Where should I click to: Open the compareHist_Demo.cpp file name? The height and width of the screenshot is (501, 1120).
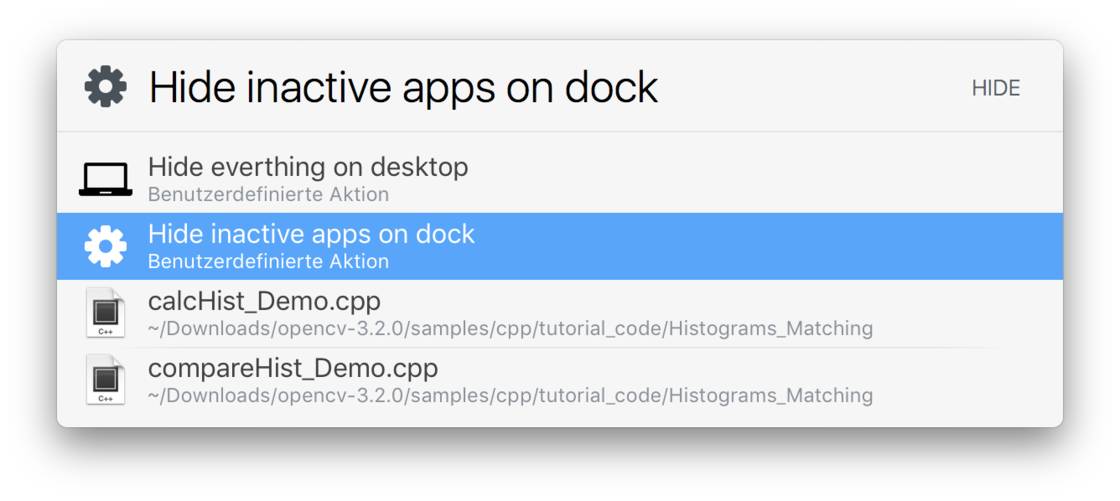click(x=293, y=368)
